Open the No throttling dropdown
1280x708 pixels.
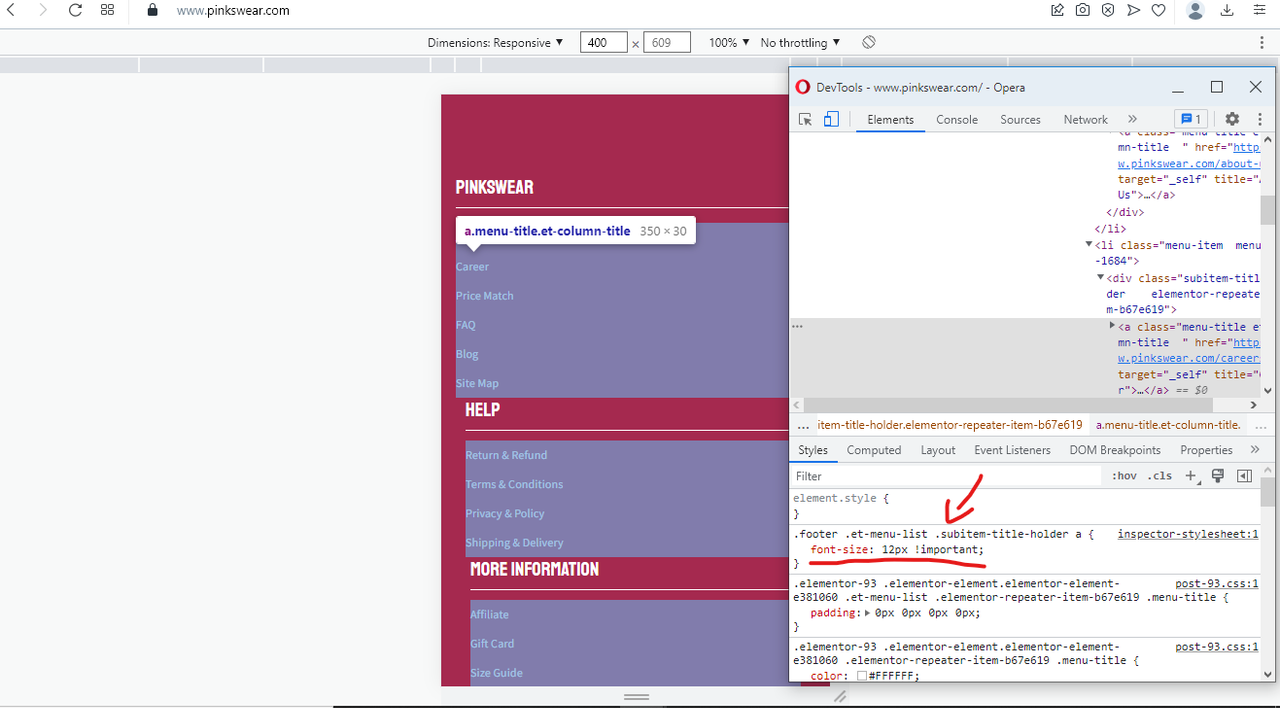click(x=800, y=43)
